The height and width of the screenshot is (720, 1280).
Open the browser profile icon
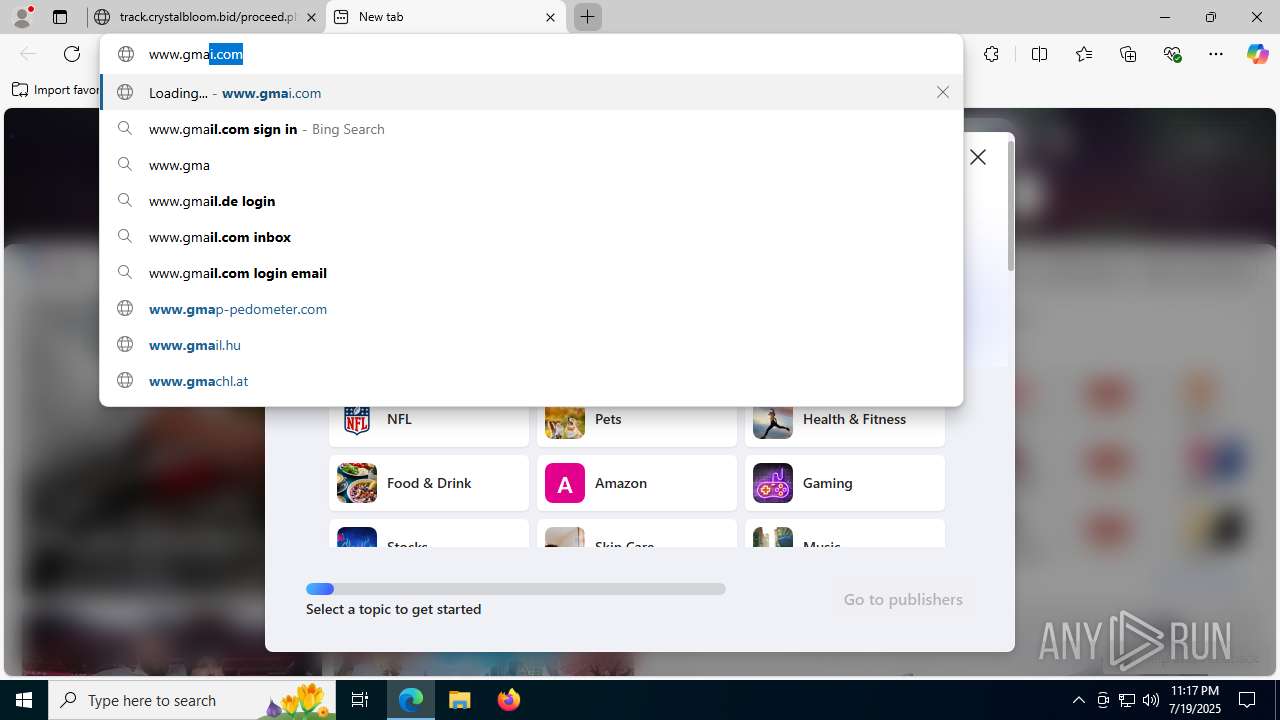click(22, 16)
